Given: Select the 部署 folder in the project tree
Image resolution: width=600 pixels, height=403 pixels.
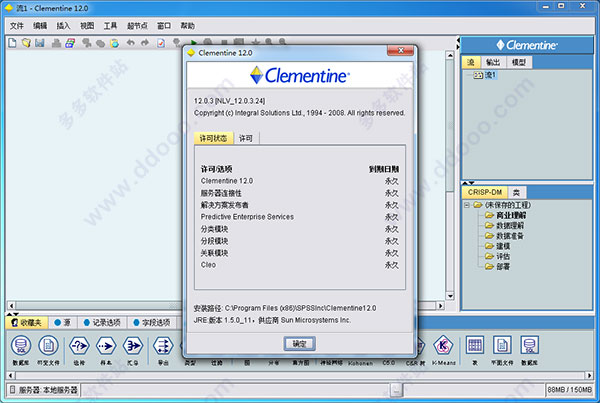Looking at the screenshot, I should [498, 266].
